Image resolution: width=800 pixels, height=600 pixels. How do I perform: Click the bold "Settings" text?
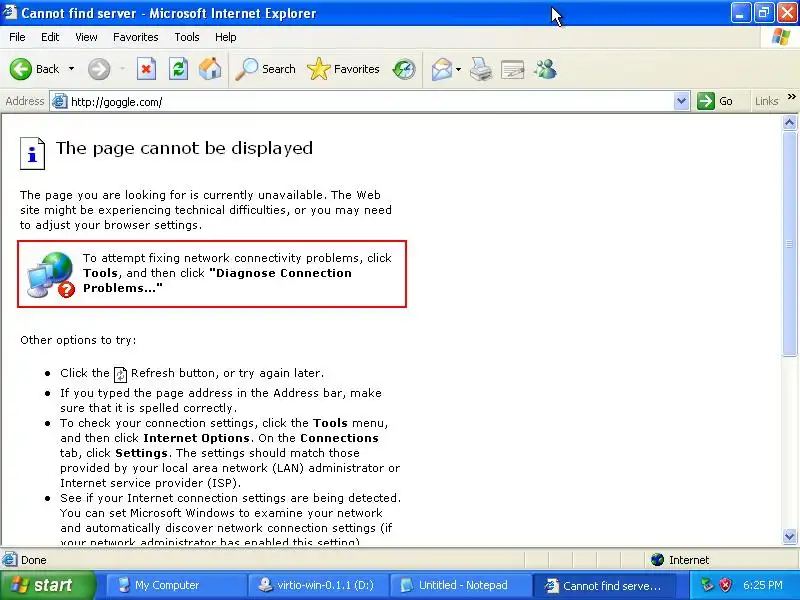[x=141, y=453]
